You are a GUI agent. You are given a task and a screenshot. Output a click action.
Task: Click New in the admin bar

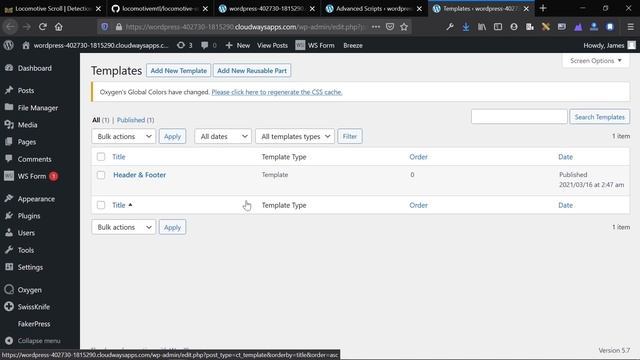[238, 45]
